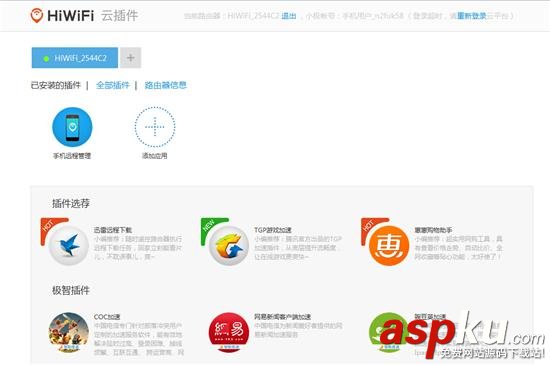Select the HIWIFI_2544C2 router tab
Image resolution: width=550 pixels, height=365 pixels.
pyautogui.click(x=75, y=58)
